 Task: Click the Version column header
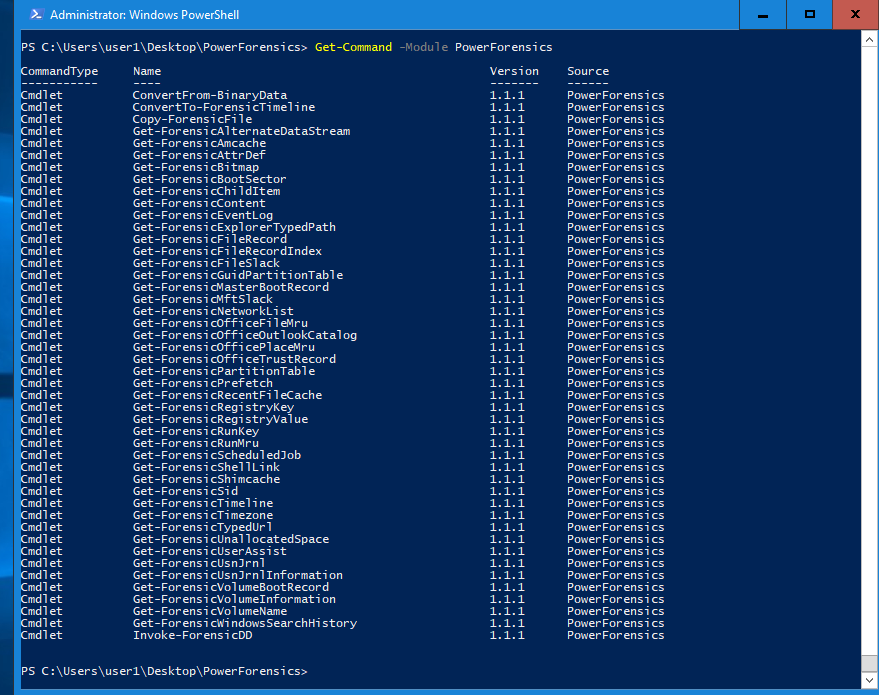coord(514,71)
